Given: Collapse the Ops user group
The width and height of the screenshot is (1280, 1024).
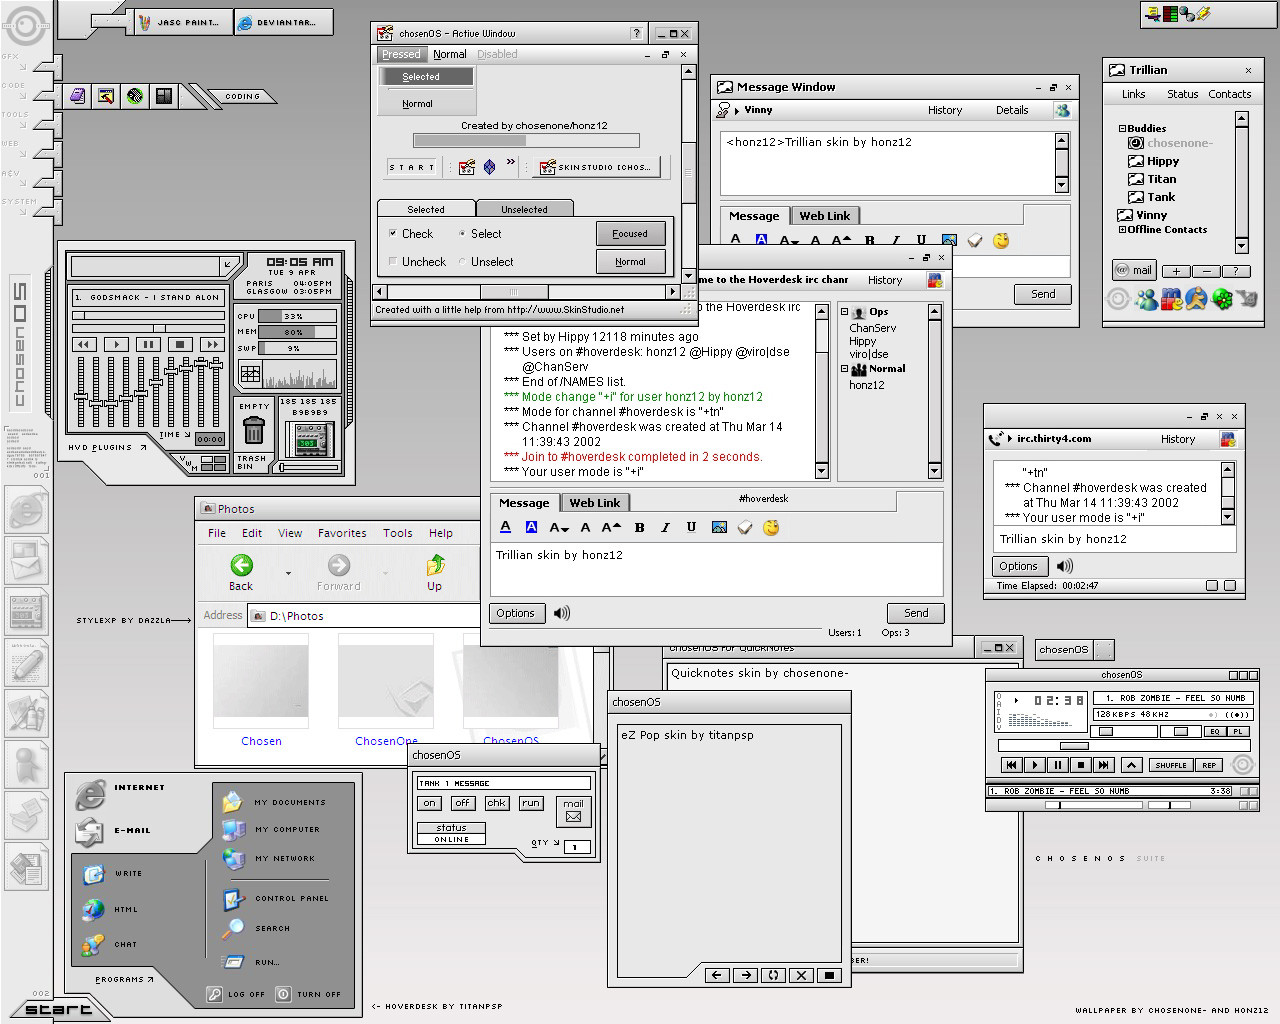Looking at the screenshot, I should [x=844, y=312].
